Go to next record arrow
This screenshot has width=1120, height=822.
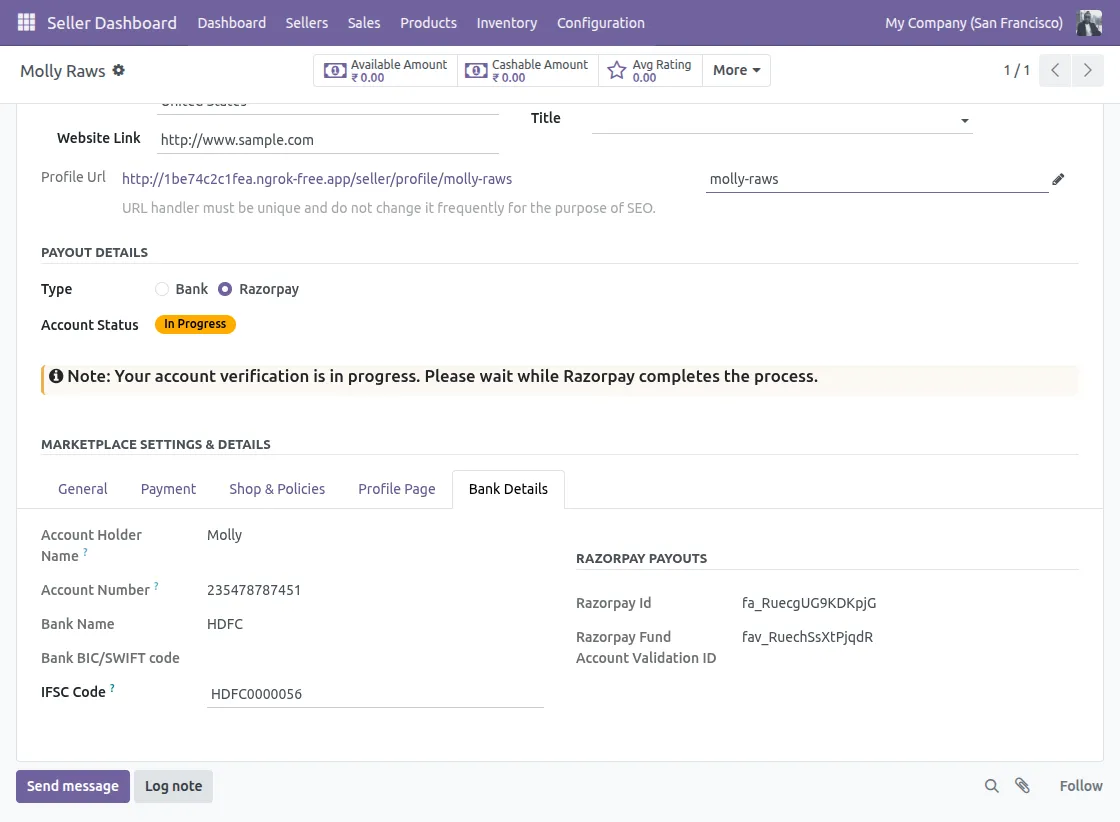(1086, 71)
